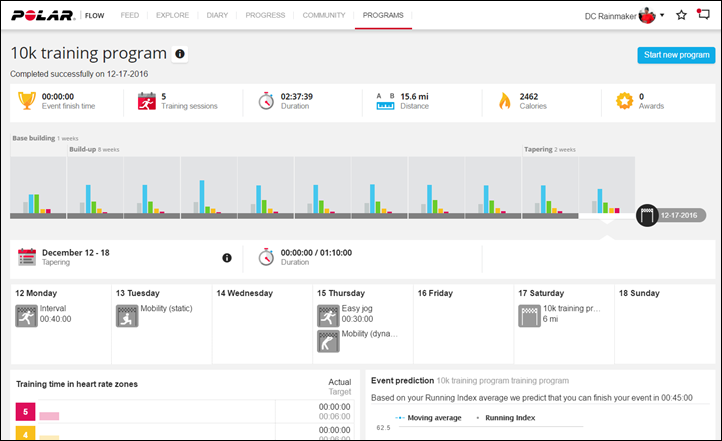Click the 18 Sunday day cell
This screenshot has height=441, width=722.
pos(664,324)
